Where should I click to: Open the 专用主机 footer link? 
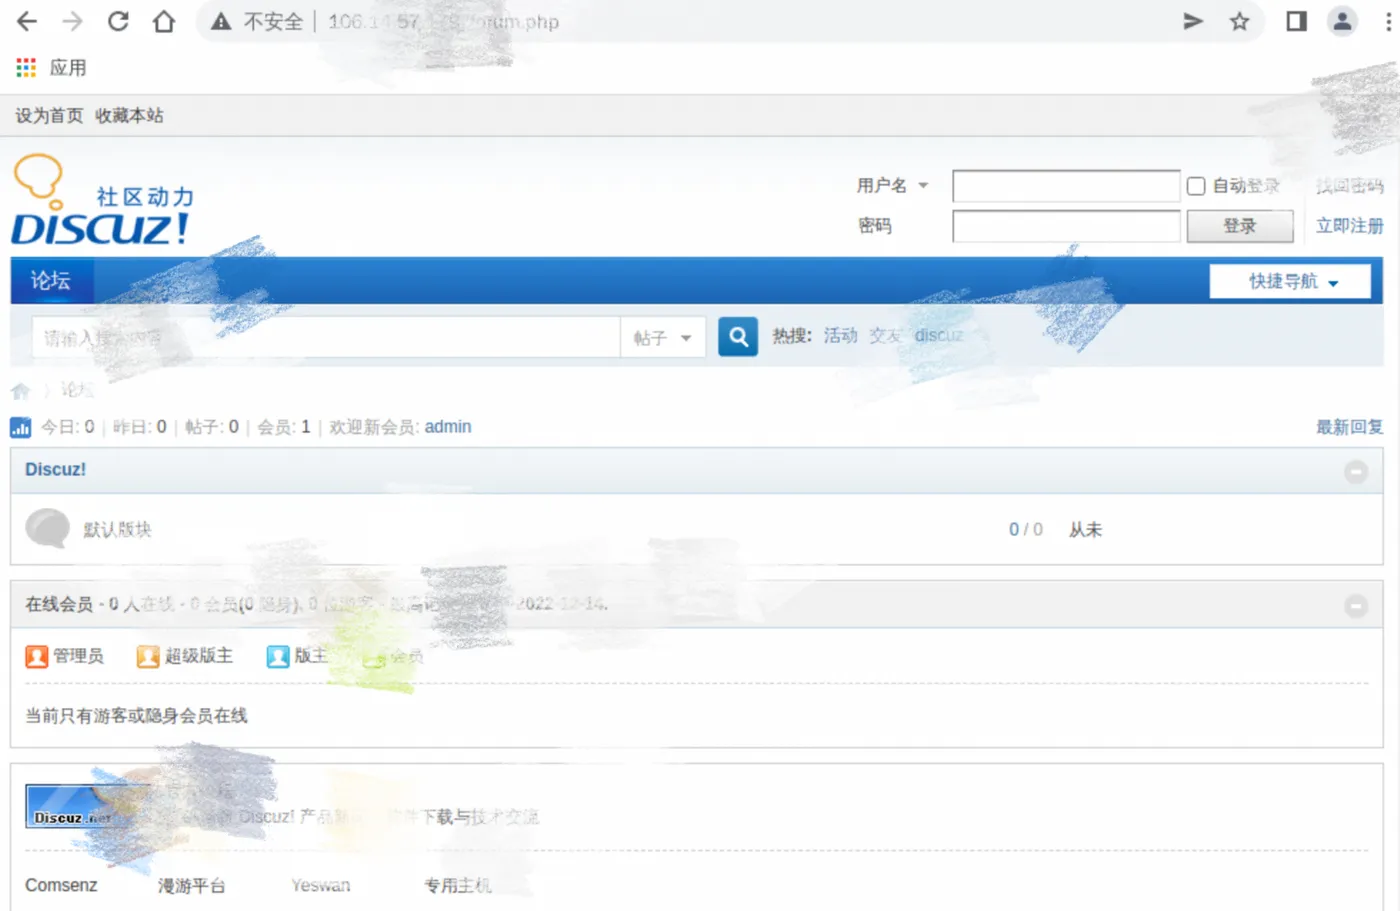pos(458,885)
